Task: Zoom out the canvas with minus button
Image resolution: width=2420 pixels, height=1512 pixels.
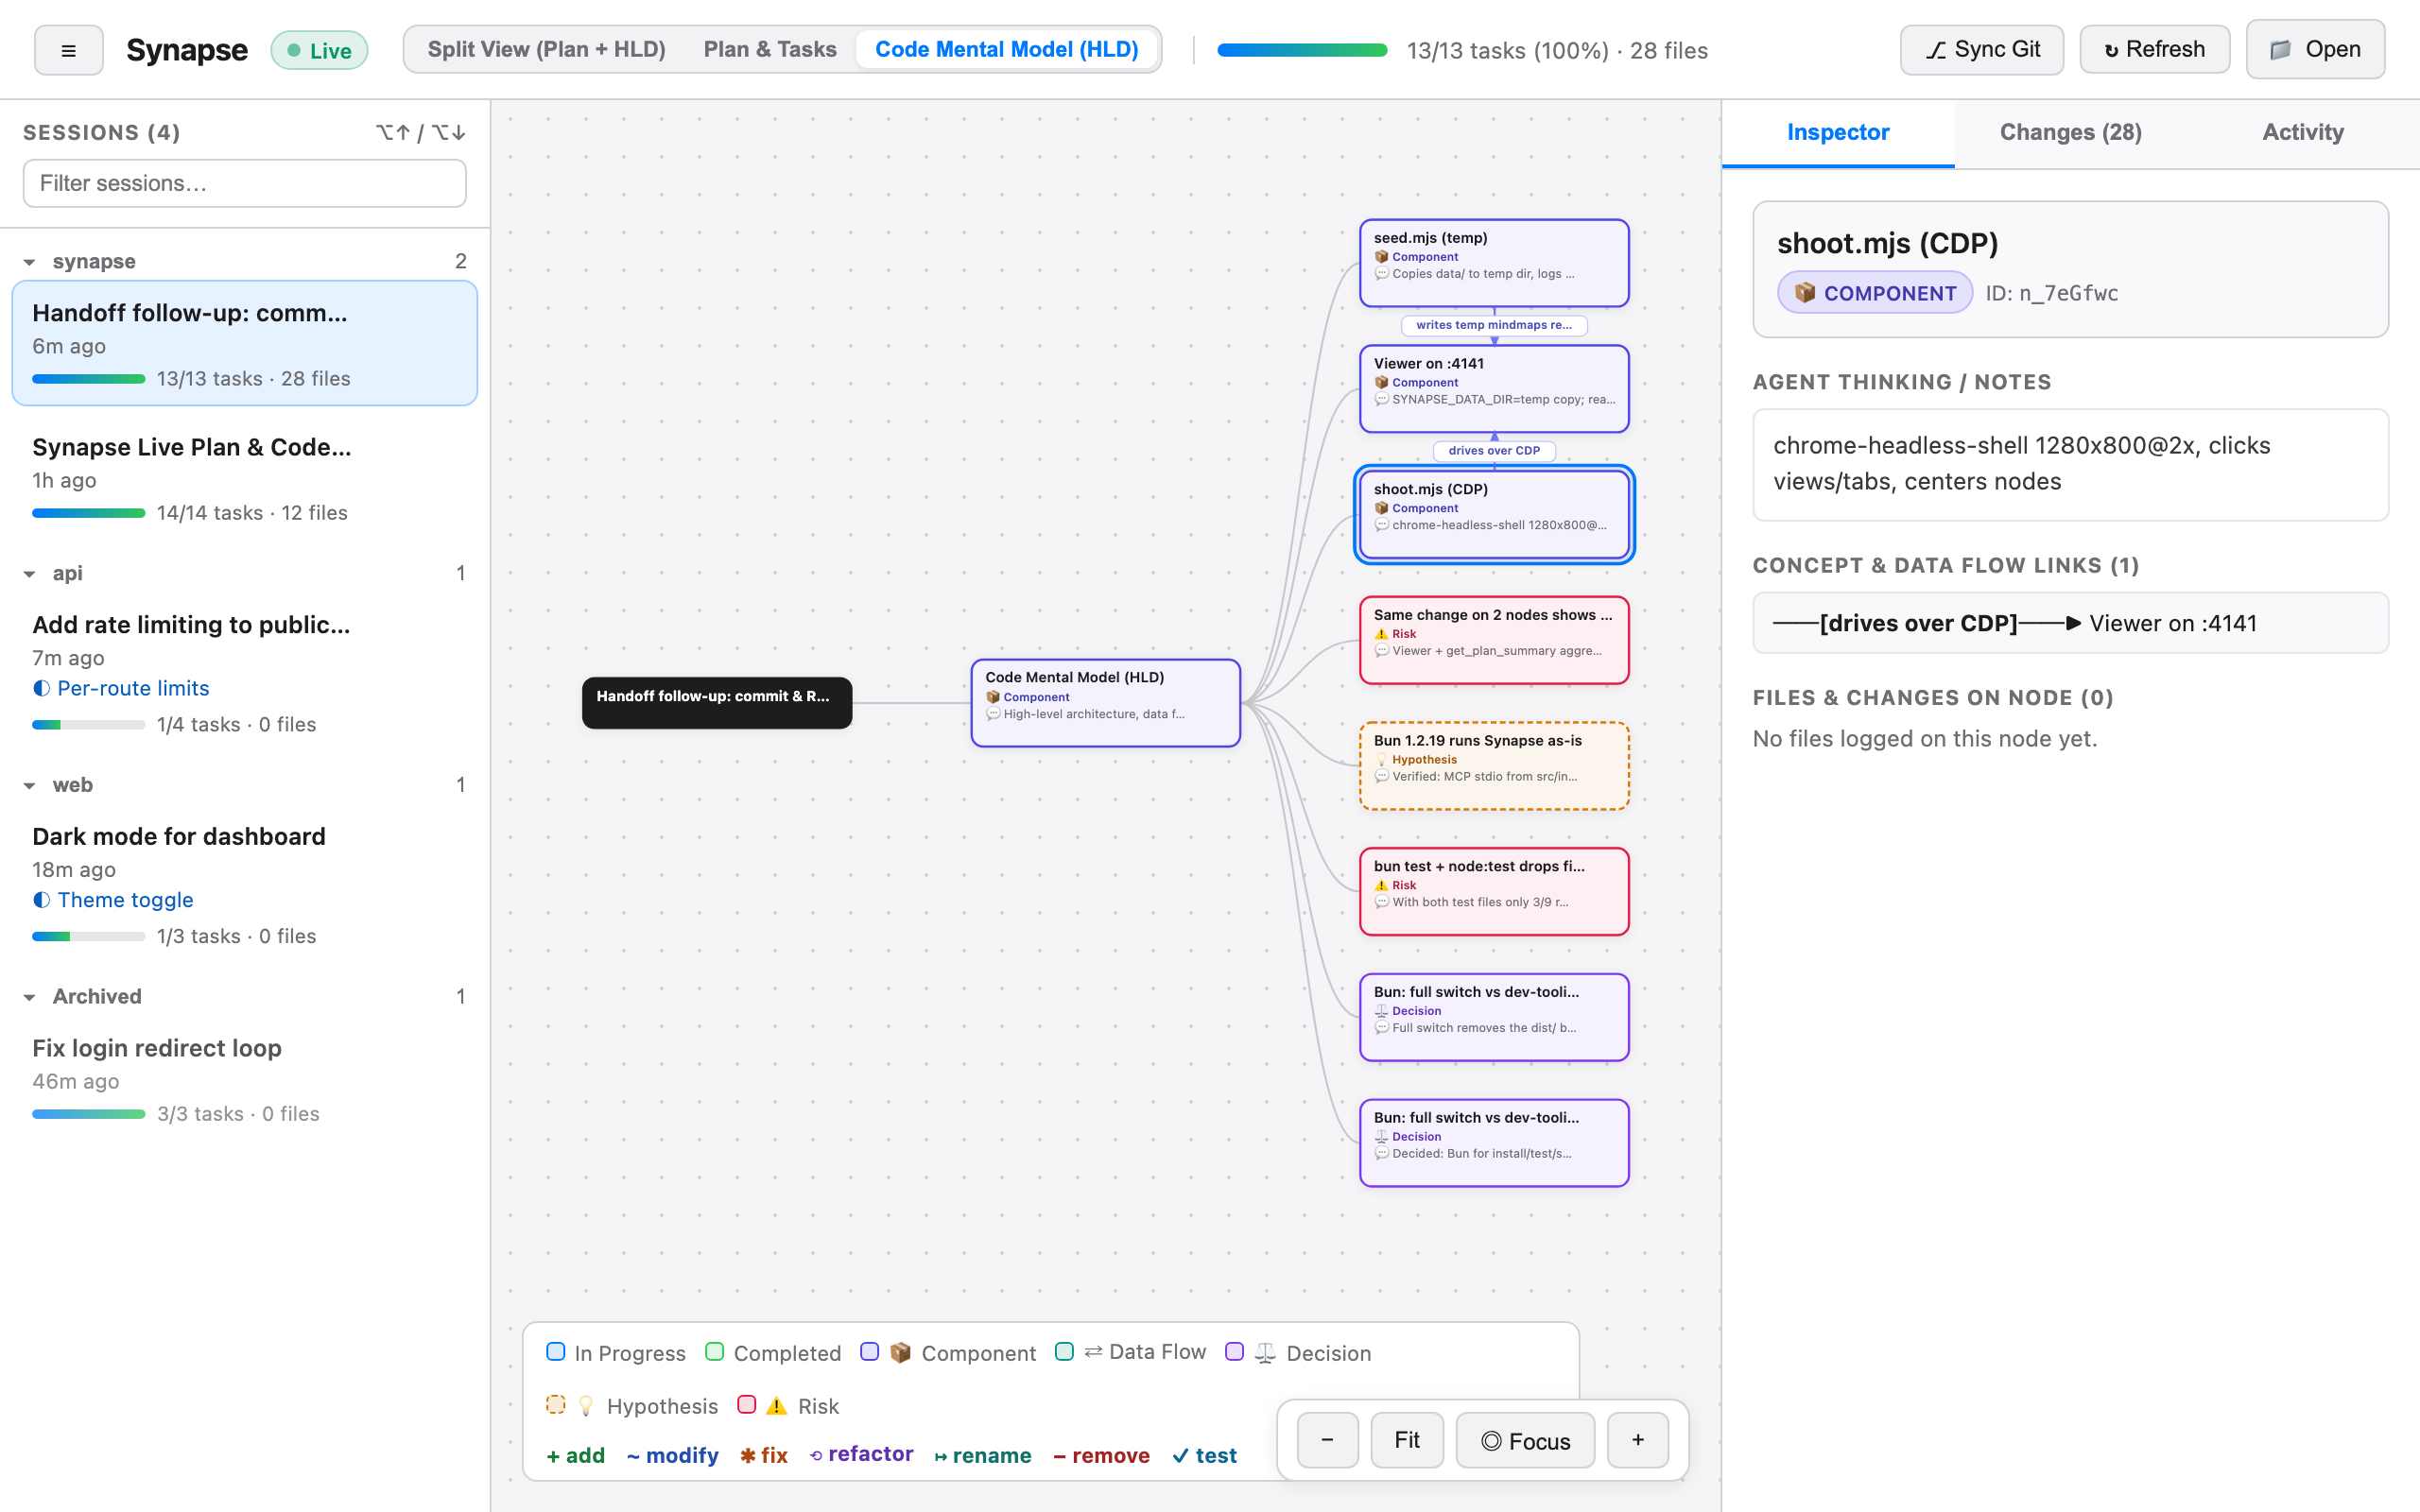Action: [1328, 1440]
